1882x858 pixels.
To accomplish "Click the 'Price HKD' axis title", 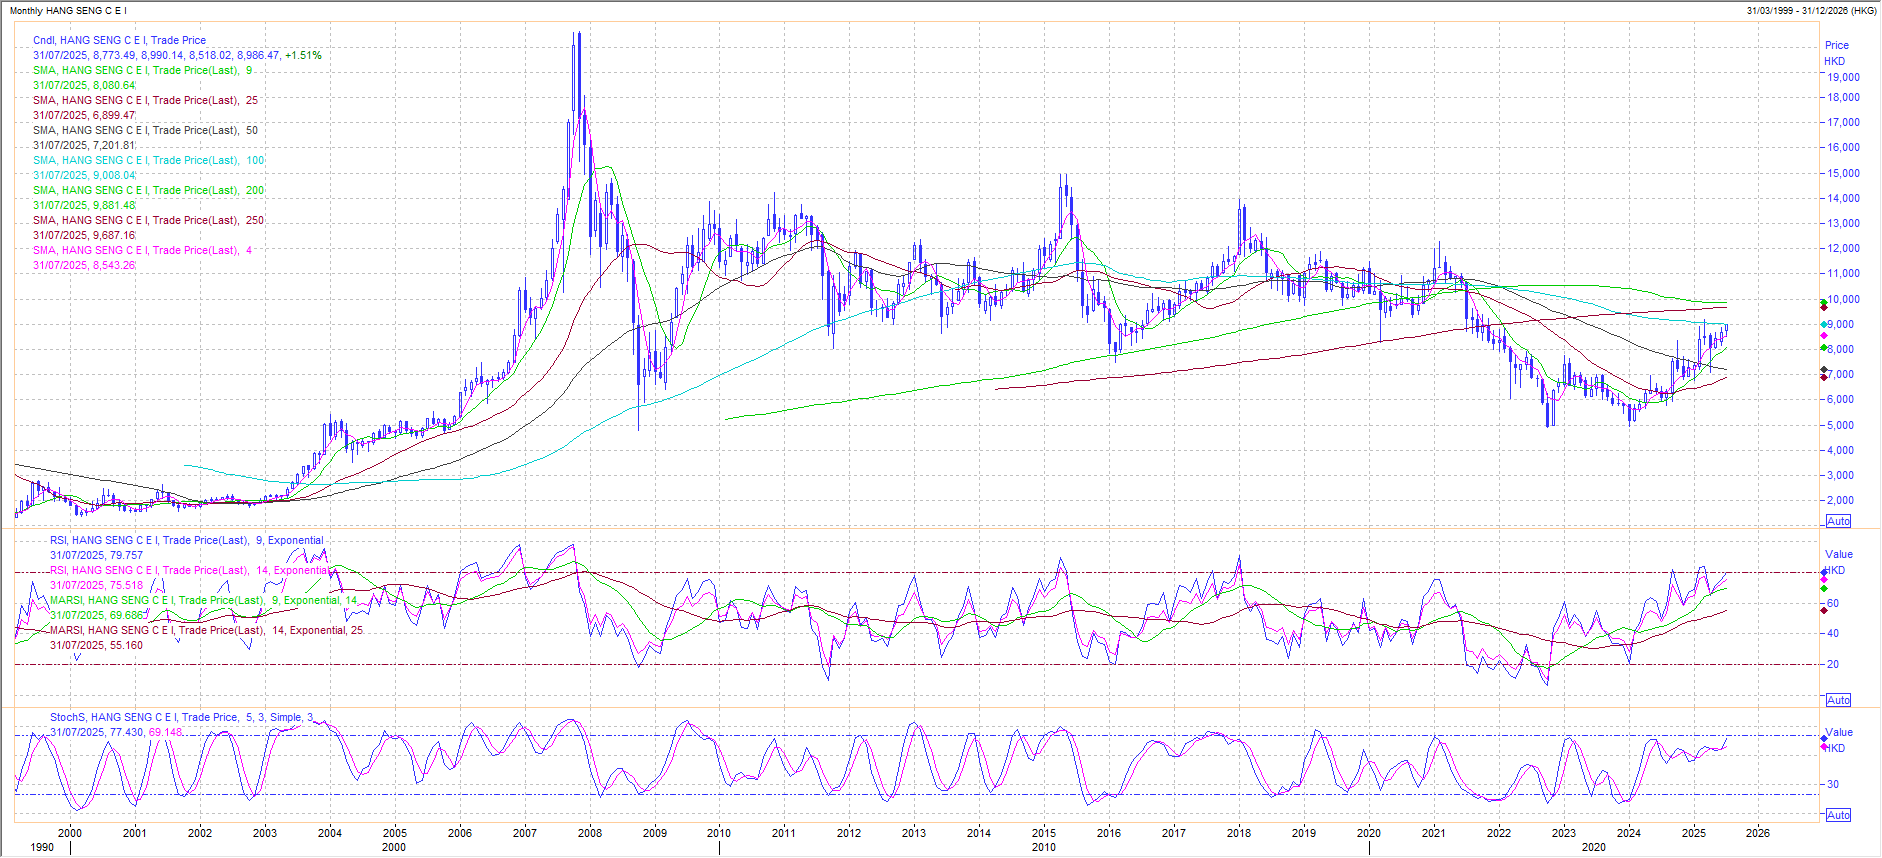I will (x=1836, y=53).
